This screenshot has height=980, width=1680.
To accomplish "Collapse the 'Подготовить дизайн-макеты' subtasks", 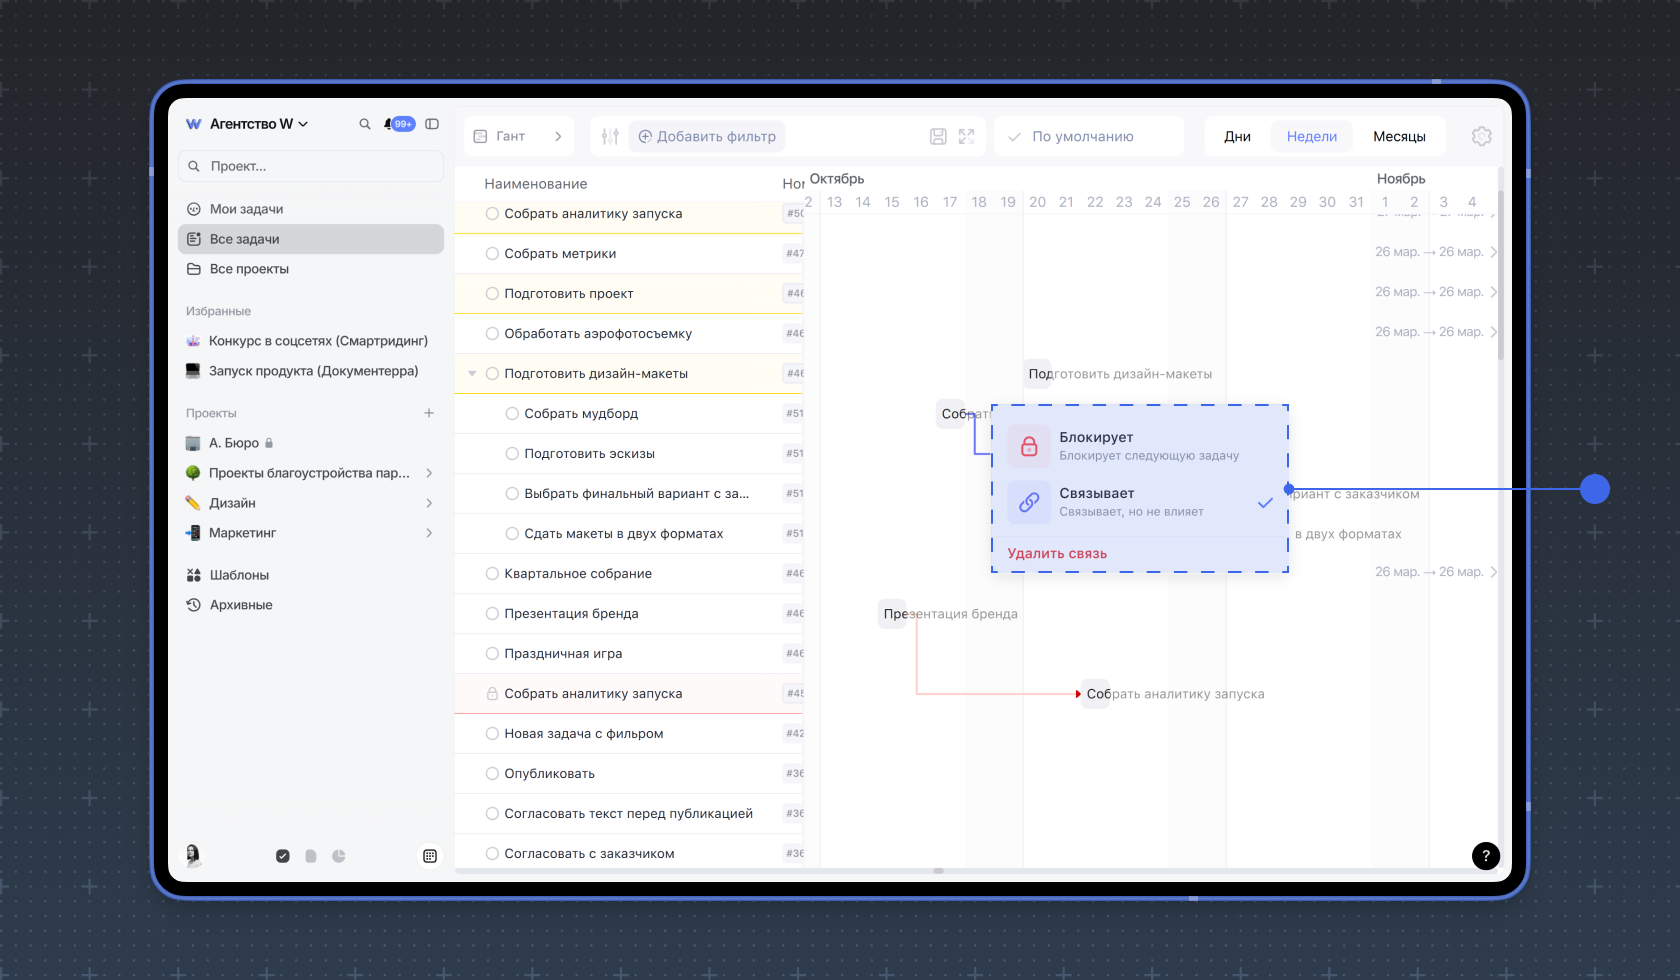I will pos(472,374).
